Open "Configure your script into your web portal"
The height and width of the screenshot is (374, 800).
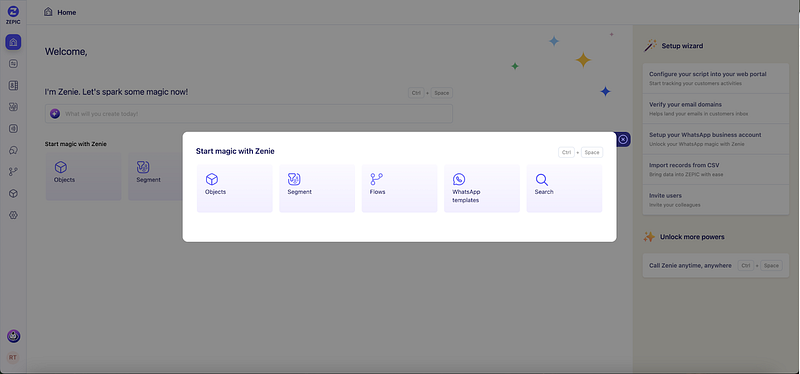tap(716, 78)
